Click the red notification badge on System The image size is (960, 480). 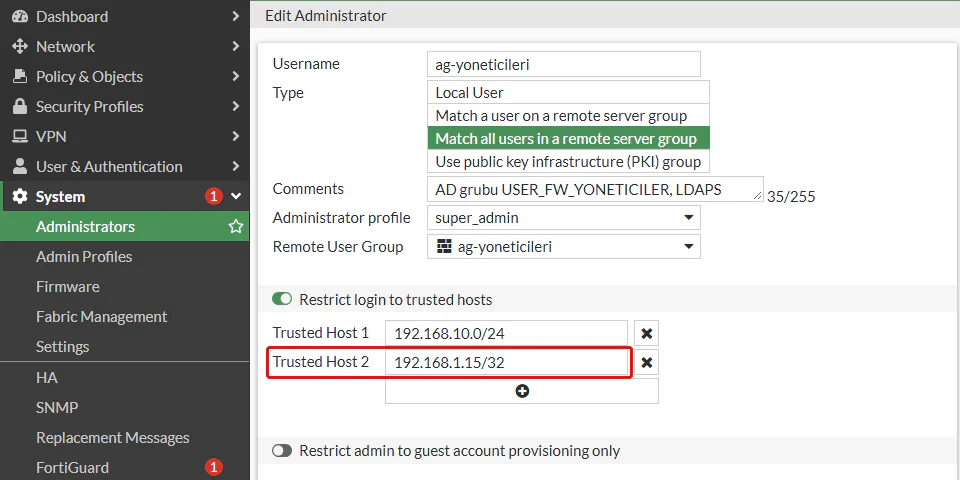tap(213, 197)
